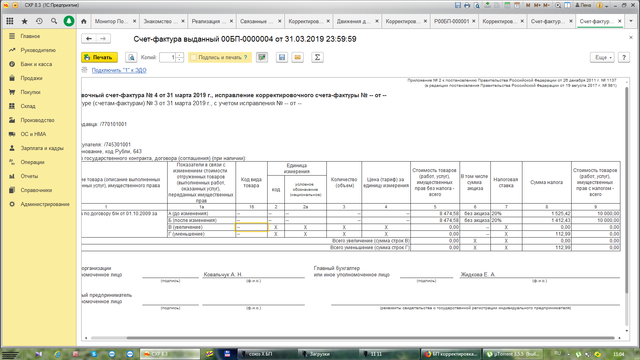
Task: Close the Монитор По... tab
Action: 134,21
